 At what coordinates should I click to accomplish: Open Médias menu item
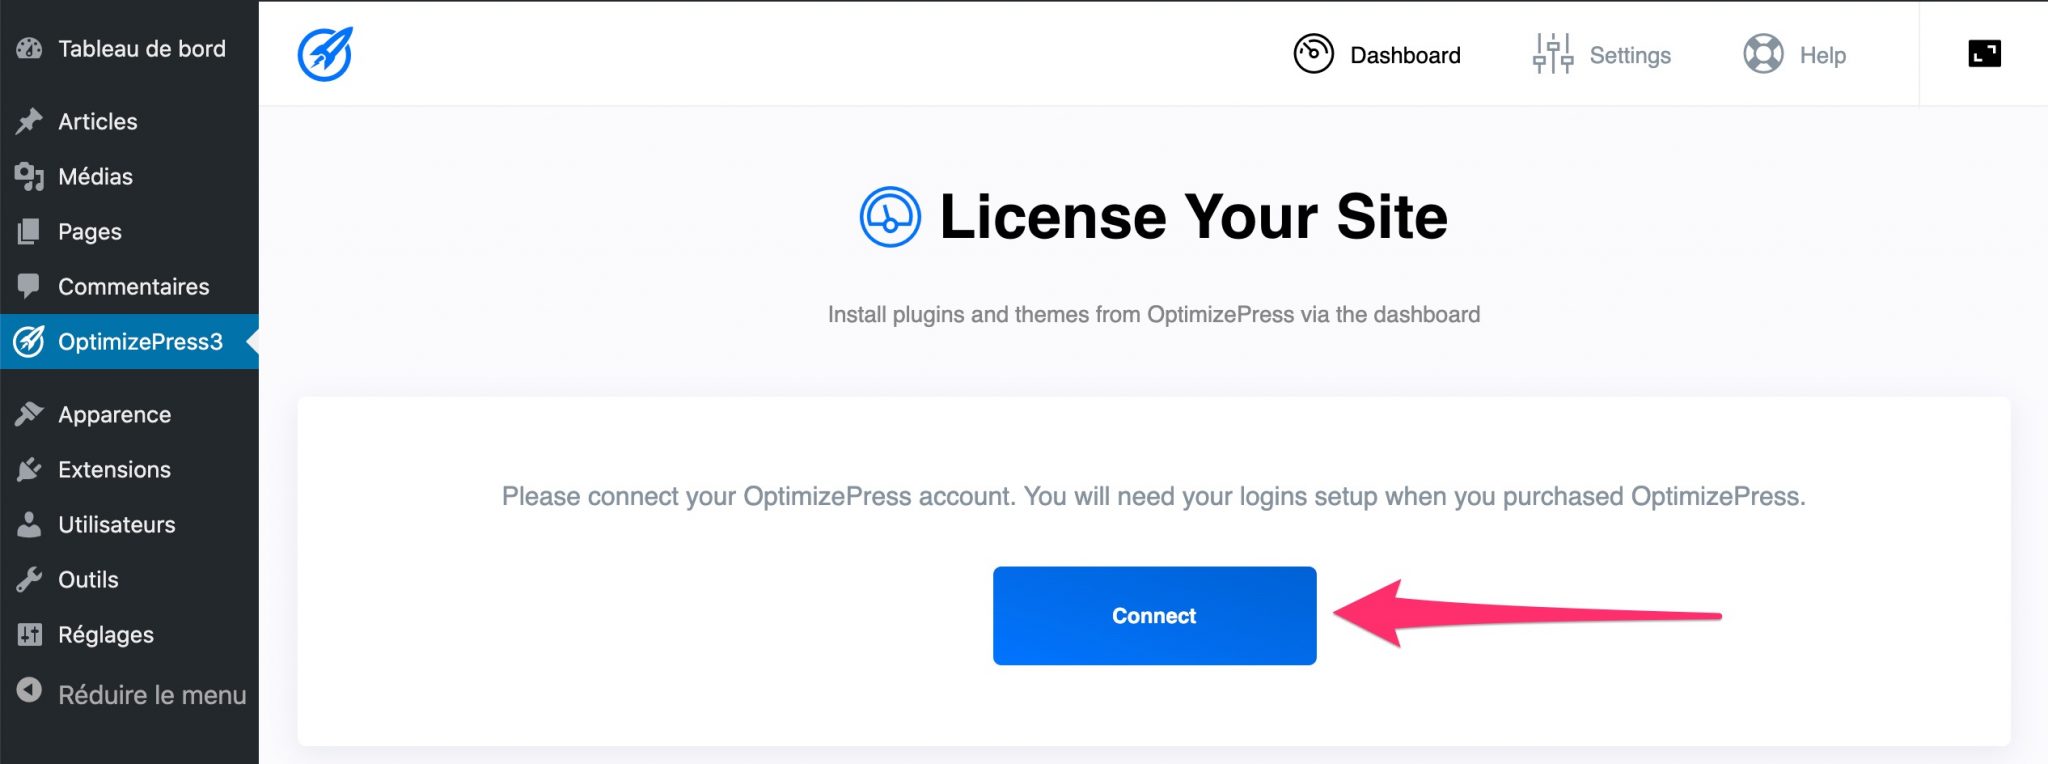tap(129, 176)
